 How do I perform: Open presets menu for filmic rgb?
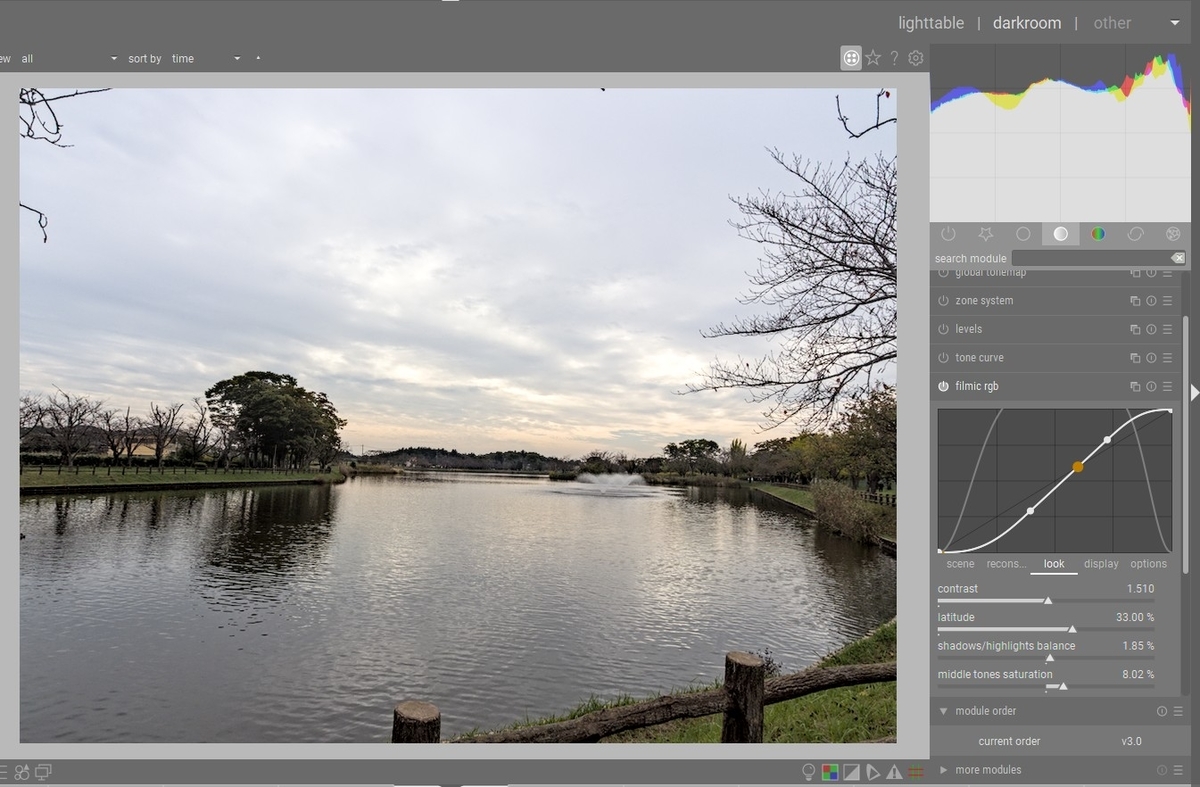(x=1167, y=386)
